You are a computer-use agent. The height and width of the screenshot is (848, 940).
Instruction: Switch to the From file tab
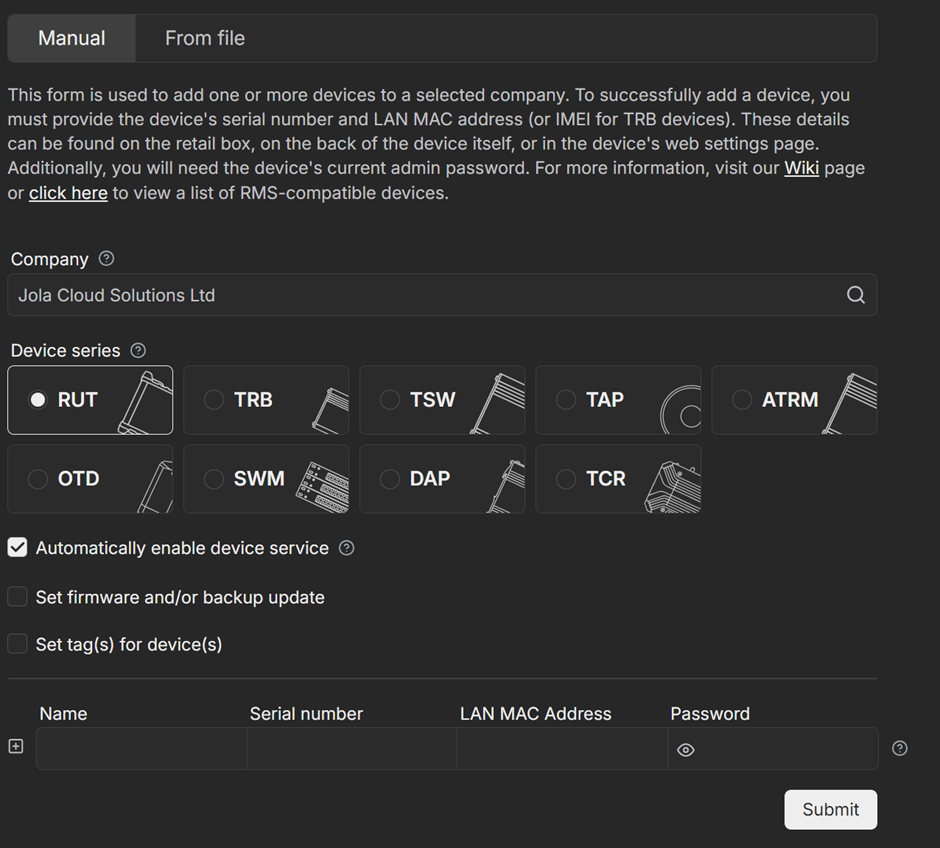[x=205, y=38]
